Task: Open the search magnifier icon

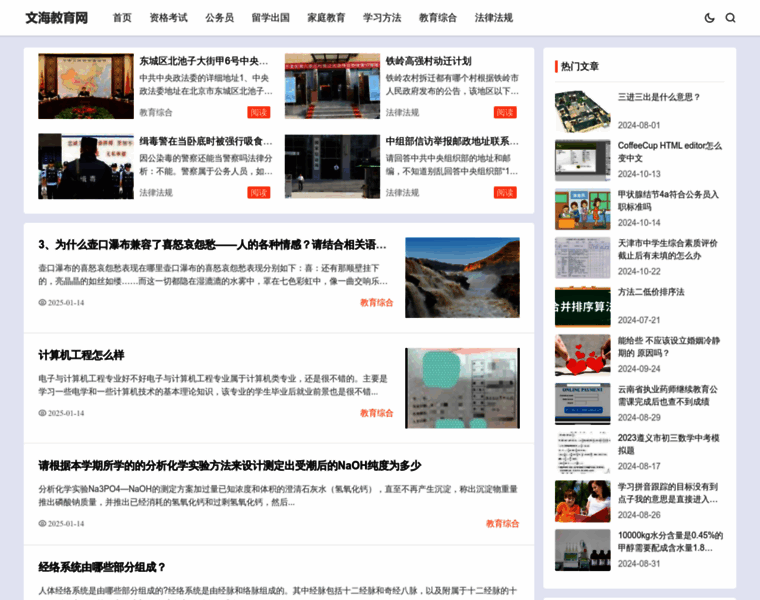Action: (x=730, y=18)
